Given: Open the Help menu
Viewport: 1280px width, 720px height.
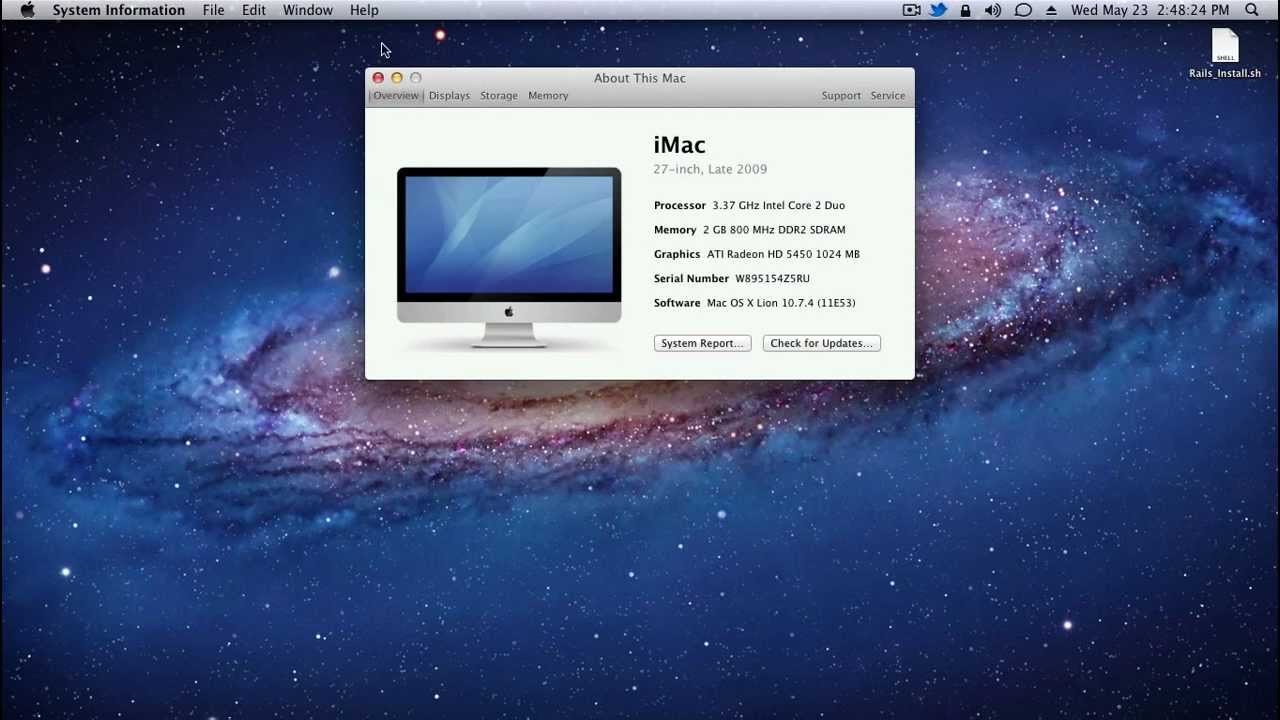Looking at the screenshot, I should [364, 10].
